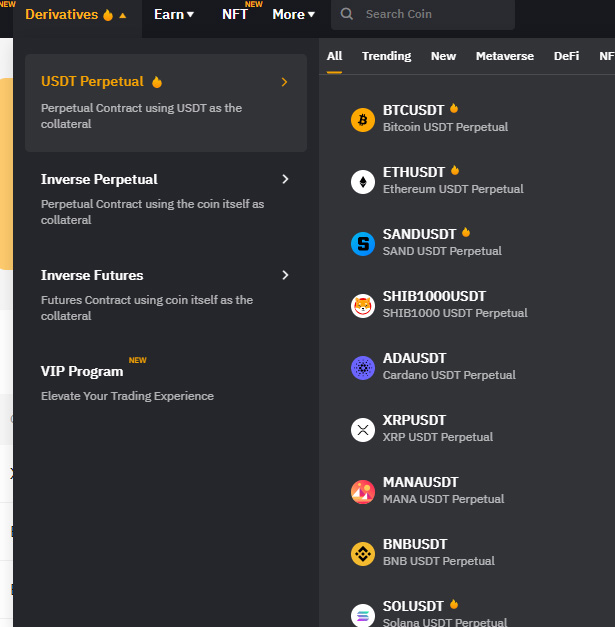
Task: Switch to the Trending tab
Action: coord(386,56)
